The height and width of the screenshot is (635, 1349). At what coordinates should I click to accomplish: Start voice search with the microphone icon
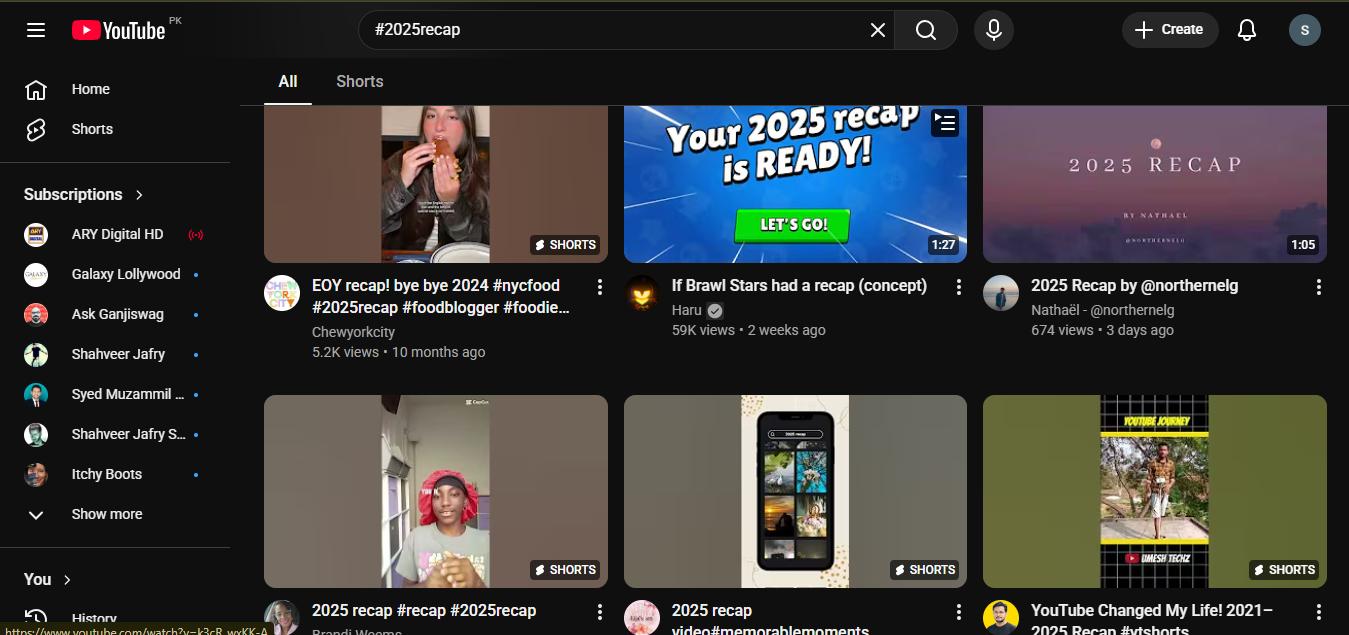pos(993,30)
